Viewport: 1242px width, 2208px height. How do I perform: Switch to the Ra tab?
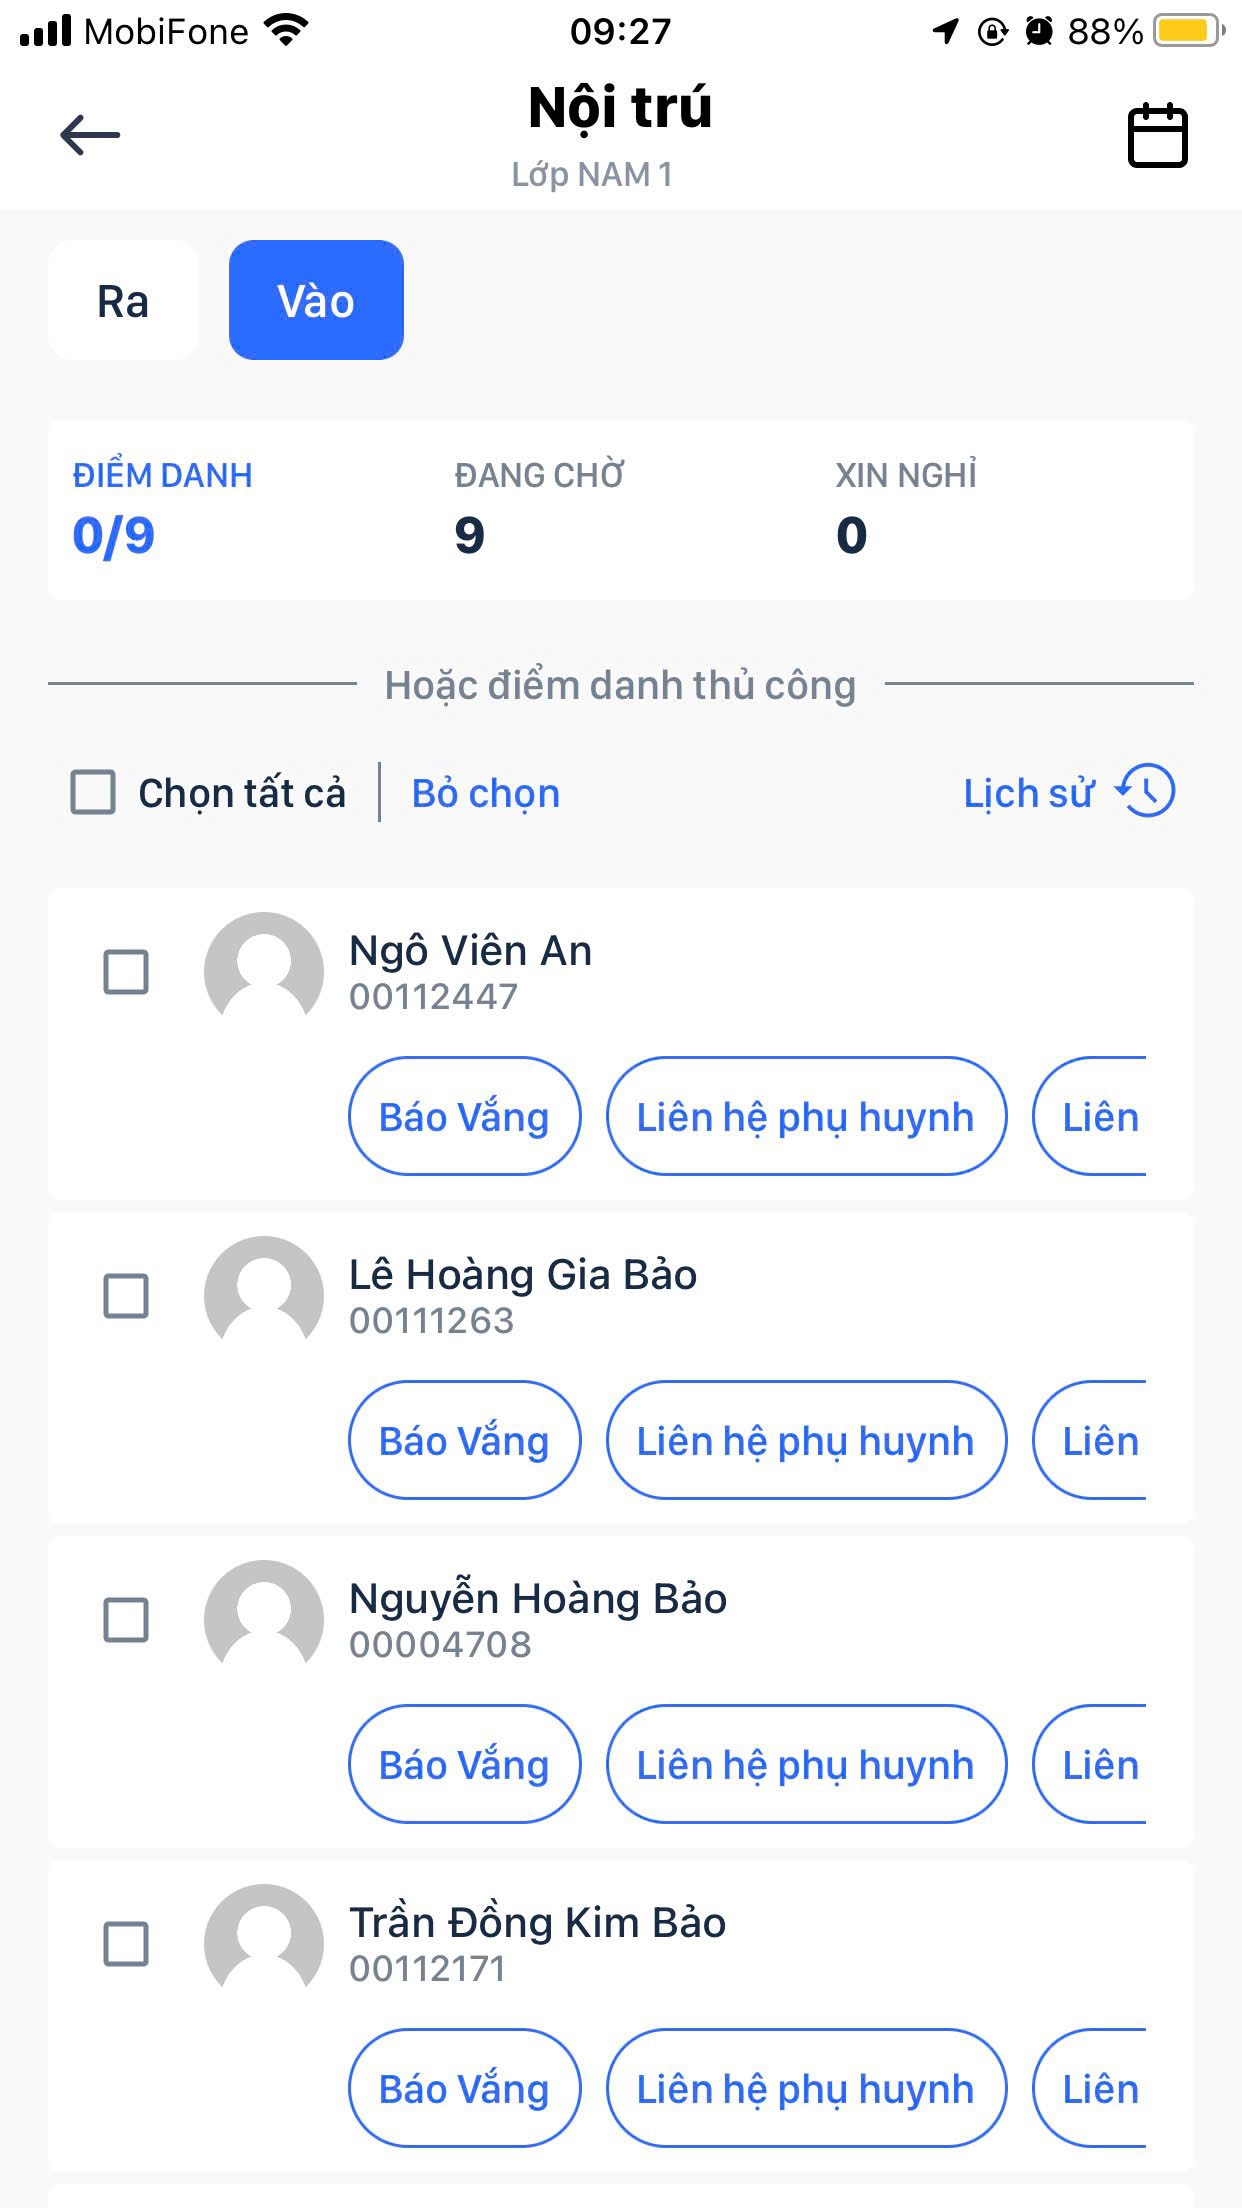[x=123, y=300]
